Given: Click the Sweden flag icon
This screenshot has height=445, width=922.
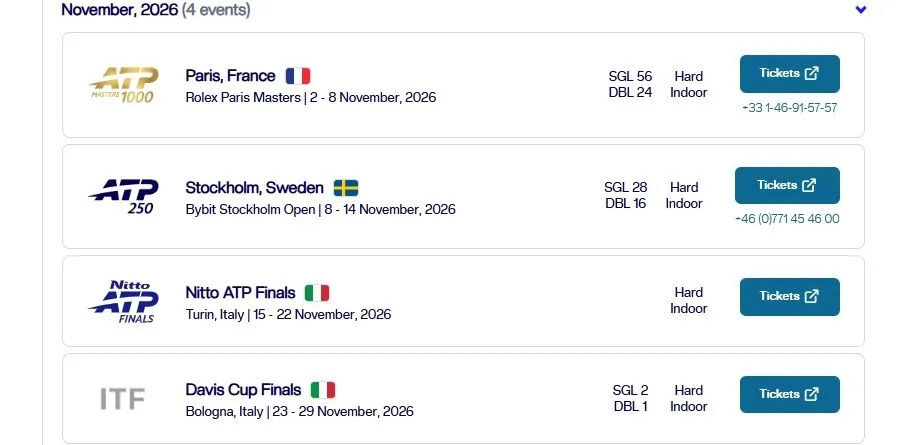Looking at the screenshot, I should 346,187.
